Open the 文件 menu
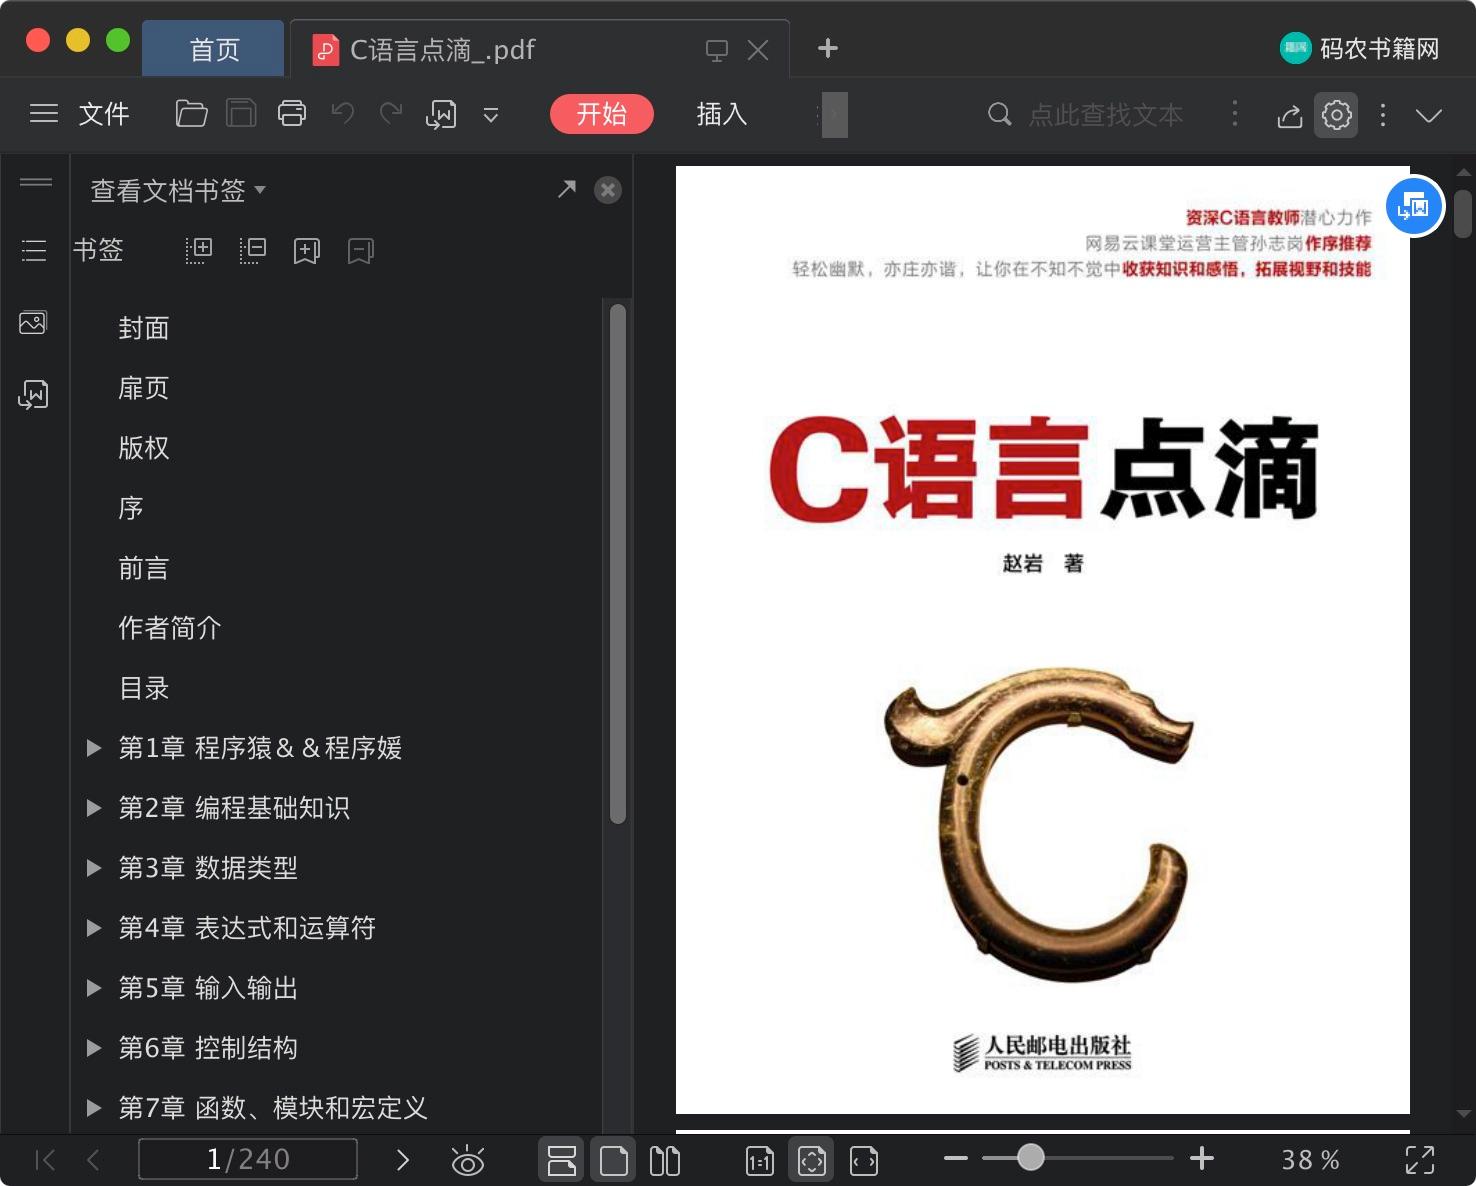The width and height of the screenshot is (1476, 1186). click(104, 114)
